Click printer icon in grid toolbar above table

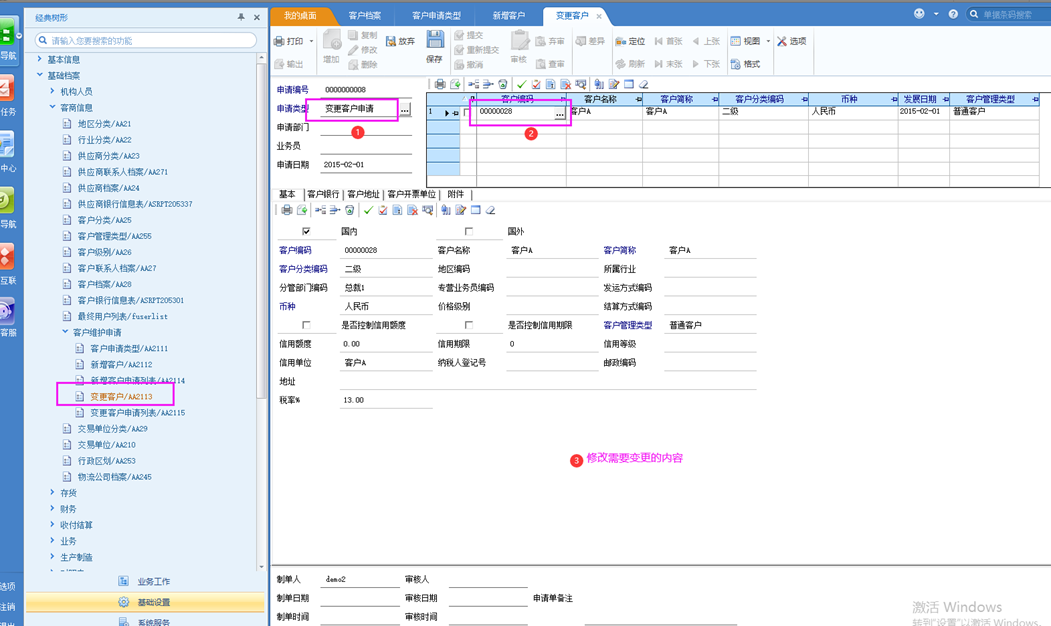pos(440,84)
